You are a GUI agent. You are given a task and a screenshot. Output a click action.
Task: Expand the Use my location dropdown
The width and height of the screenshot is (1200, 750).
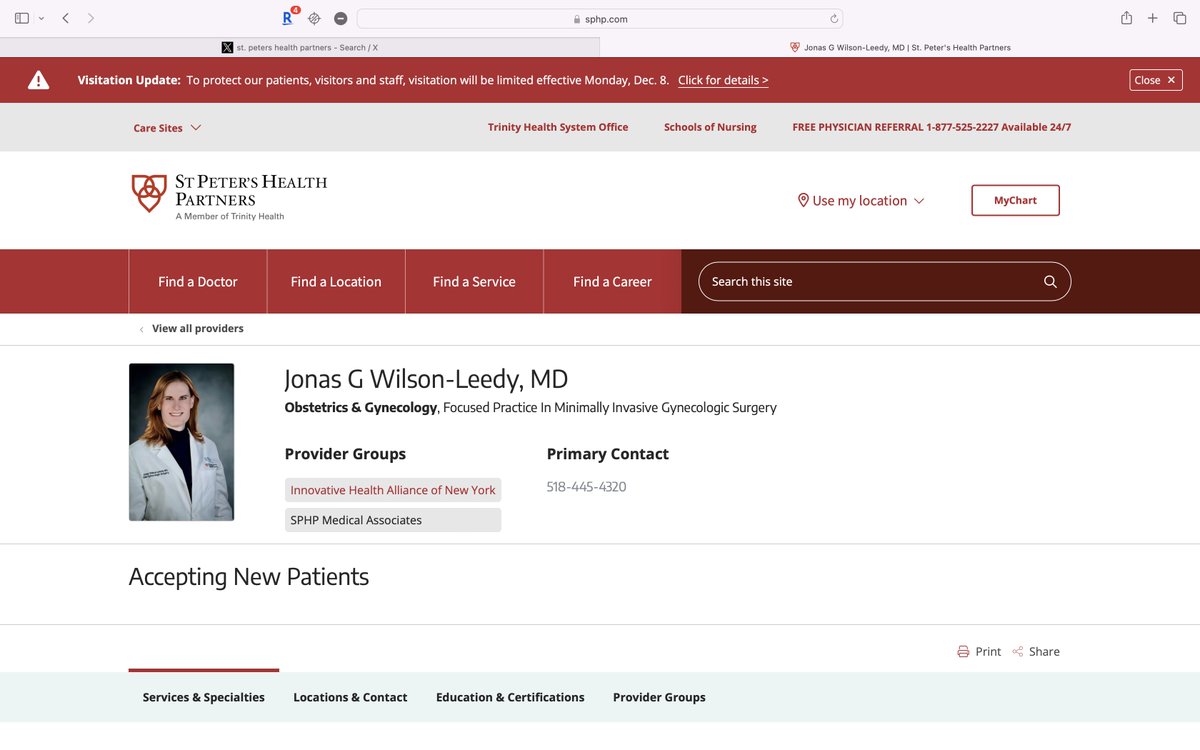coord(860,201)
